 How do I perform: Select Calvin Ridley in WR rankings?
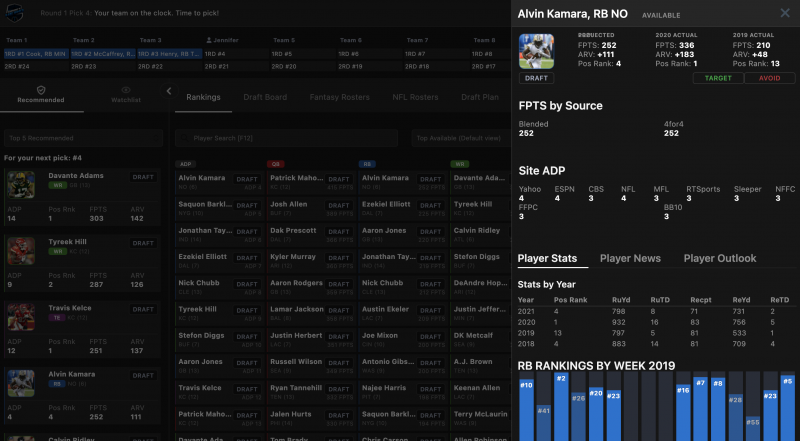477,231
